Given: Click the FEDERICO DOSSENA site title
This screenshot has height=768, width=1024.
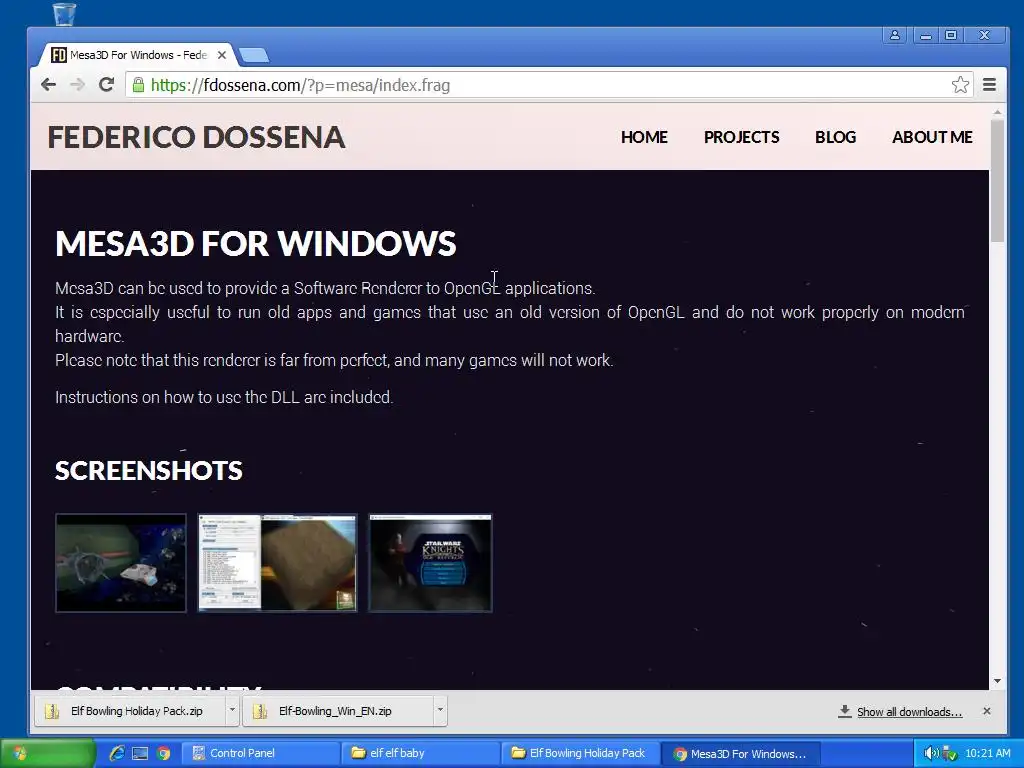Looking at the screenshot, I should tap(196, 137).
